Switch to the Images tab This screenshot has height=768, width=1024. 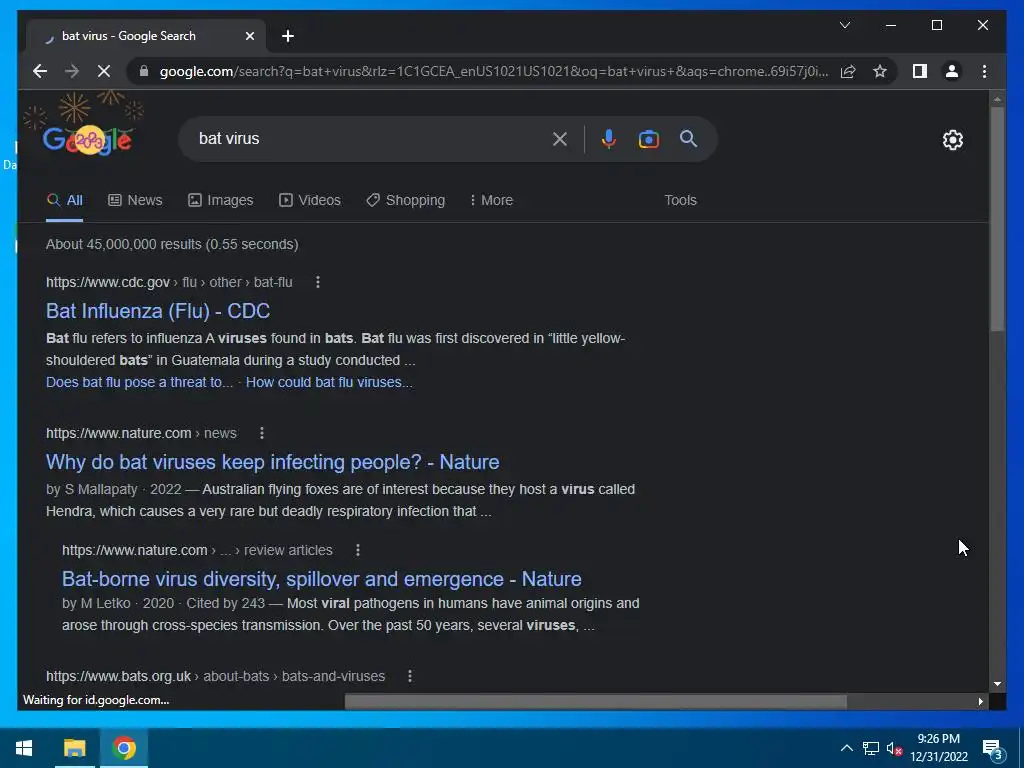[x=221, y=200]
